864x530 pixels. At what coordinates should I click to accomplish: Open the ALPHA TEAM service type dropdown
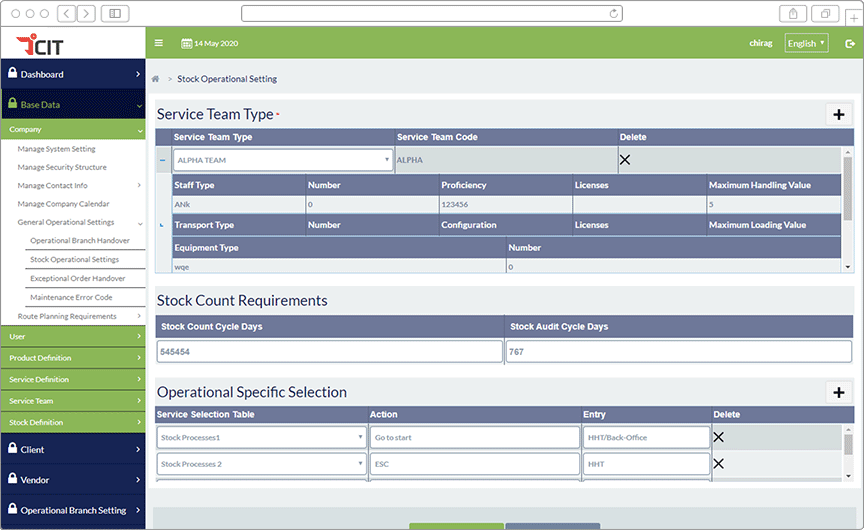pos(283,160)
